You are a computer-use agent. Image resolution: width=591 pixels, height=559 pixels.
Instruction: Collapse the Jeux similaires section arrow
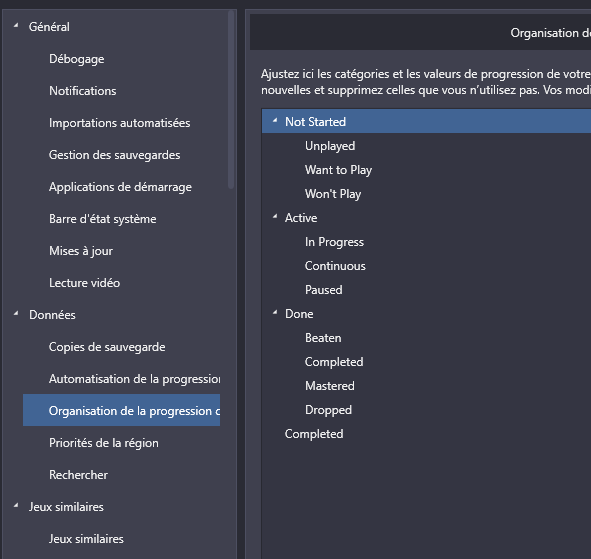(x=16, y=505)
